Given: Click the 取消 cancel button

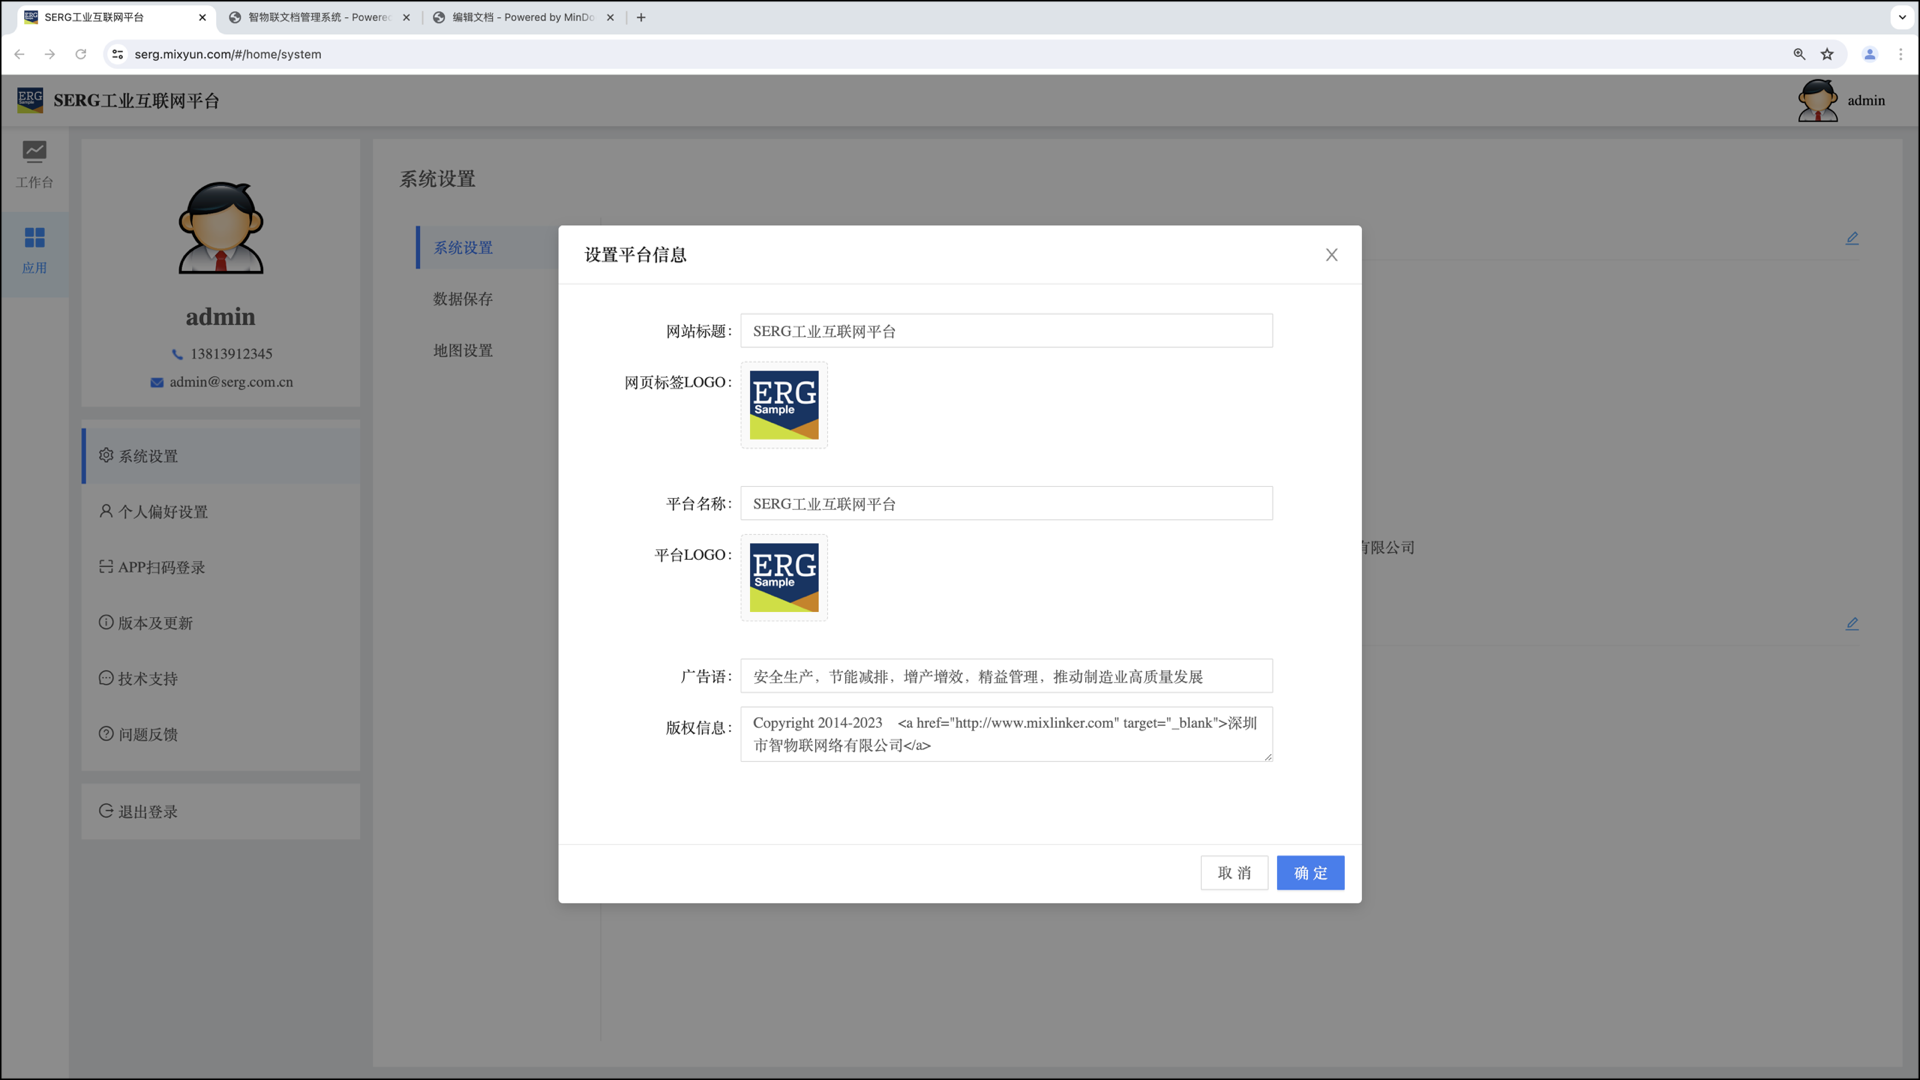Looking at the screenshot, I should [x=1234, y=873].
